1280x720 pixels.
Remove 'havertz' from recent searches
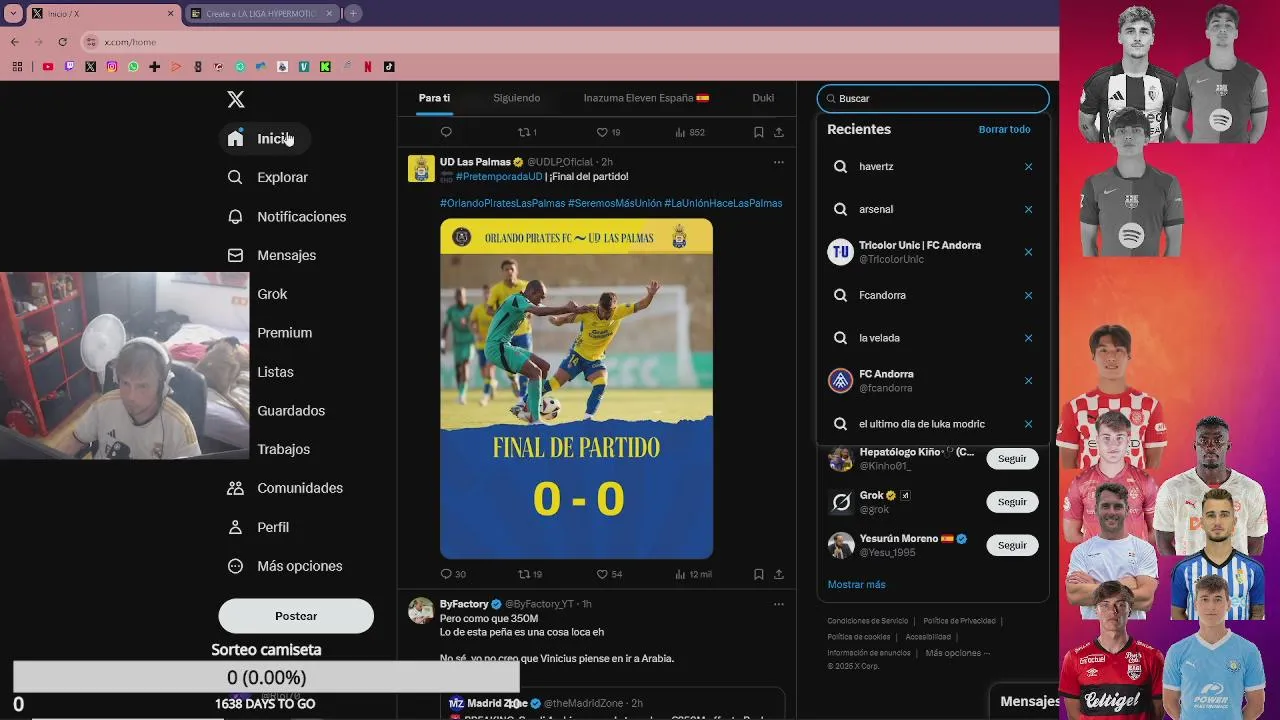[x=1028, y=167]
